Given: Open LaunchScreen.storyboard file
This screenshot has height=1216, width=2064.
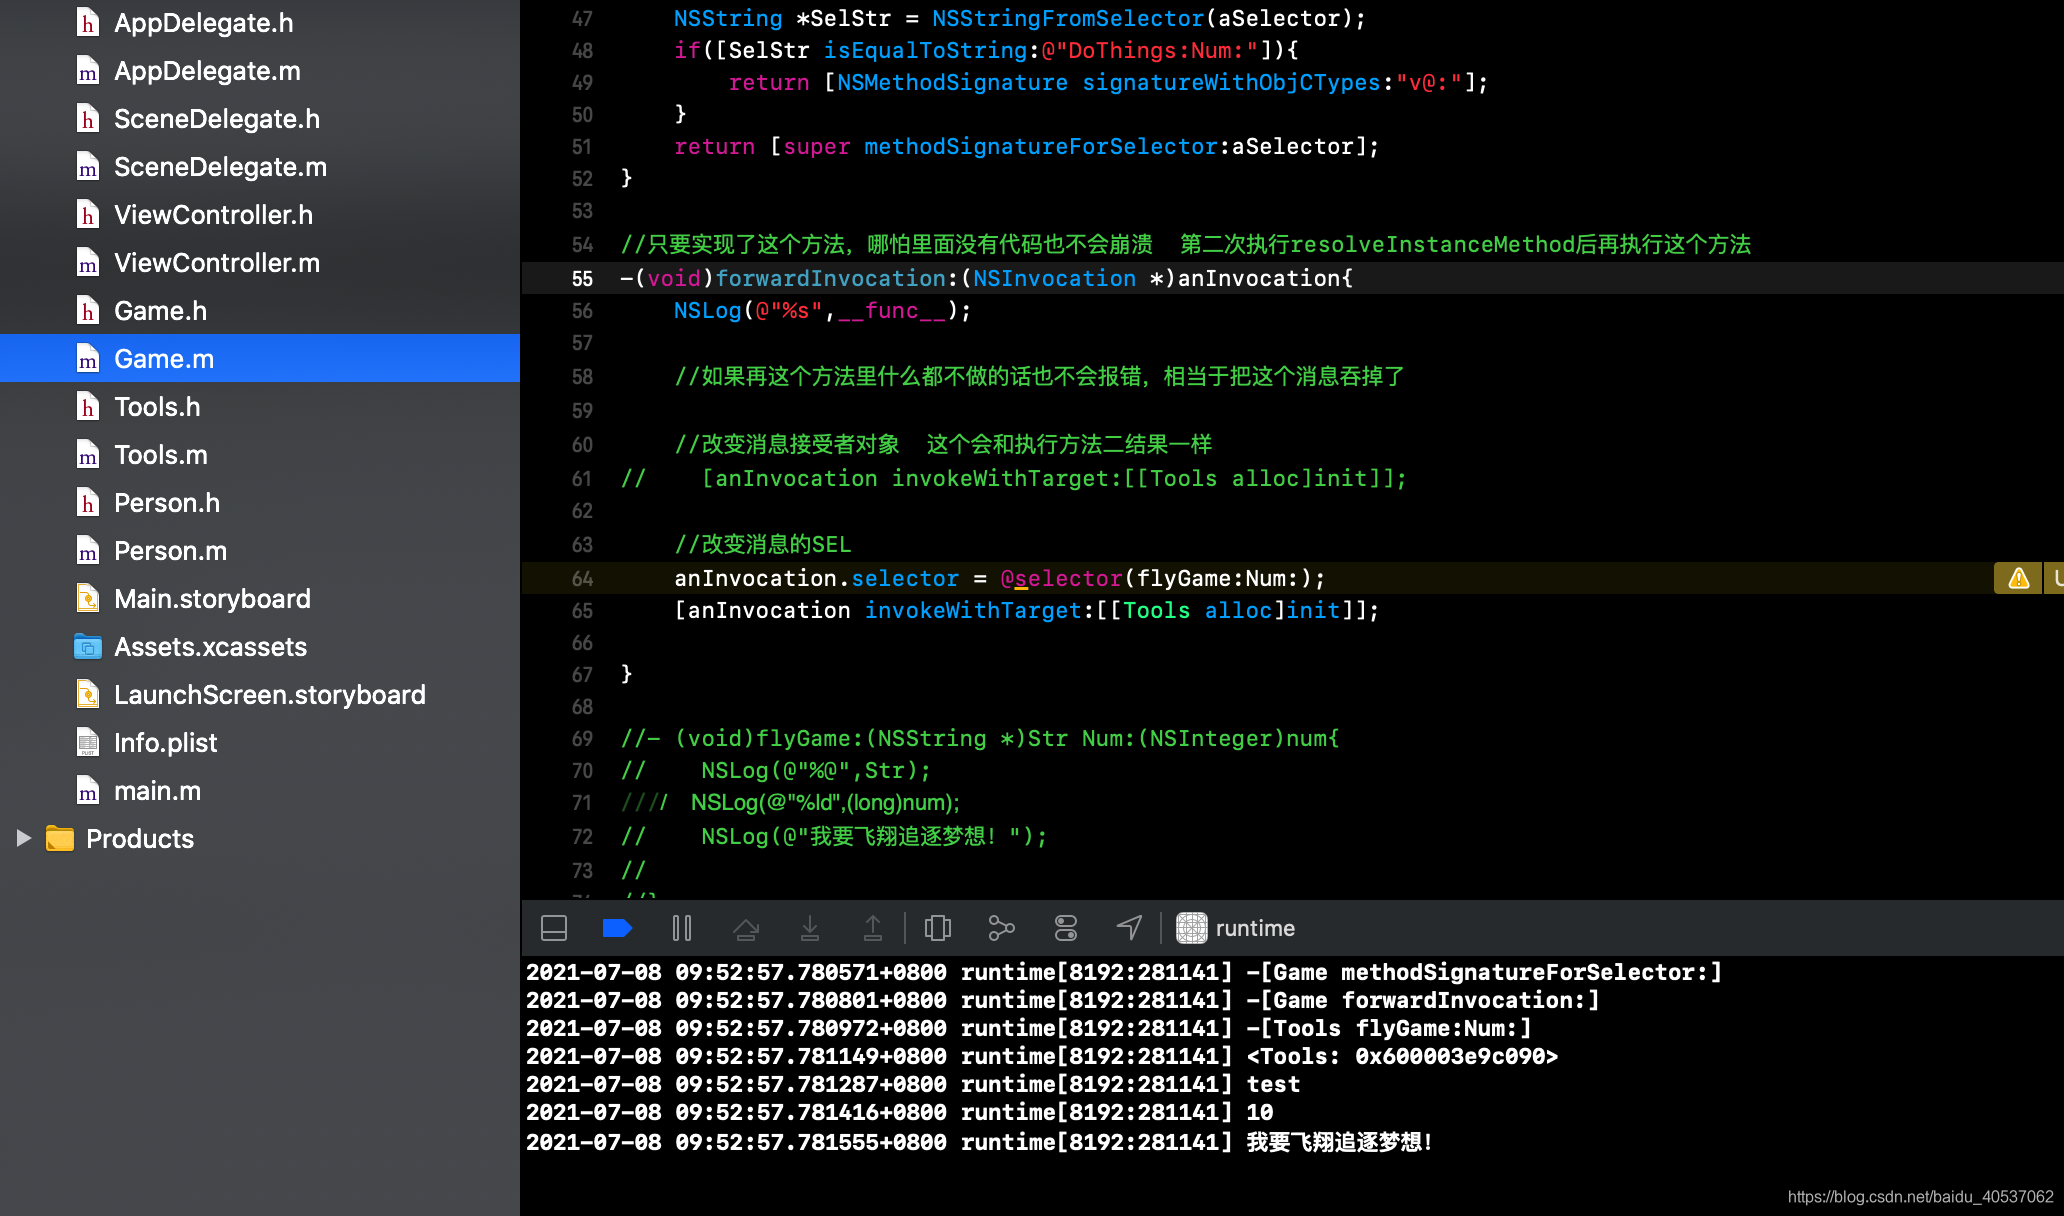Looking at the screenshot, I should pyautogui.click(x=270, y=695).
